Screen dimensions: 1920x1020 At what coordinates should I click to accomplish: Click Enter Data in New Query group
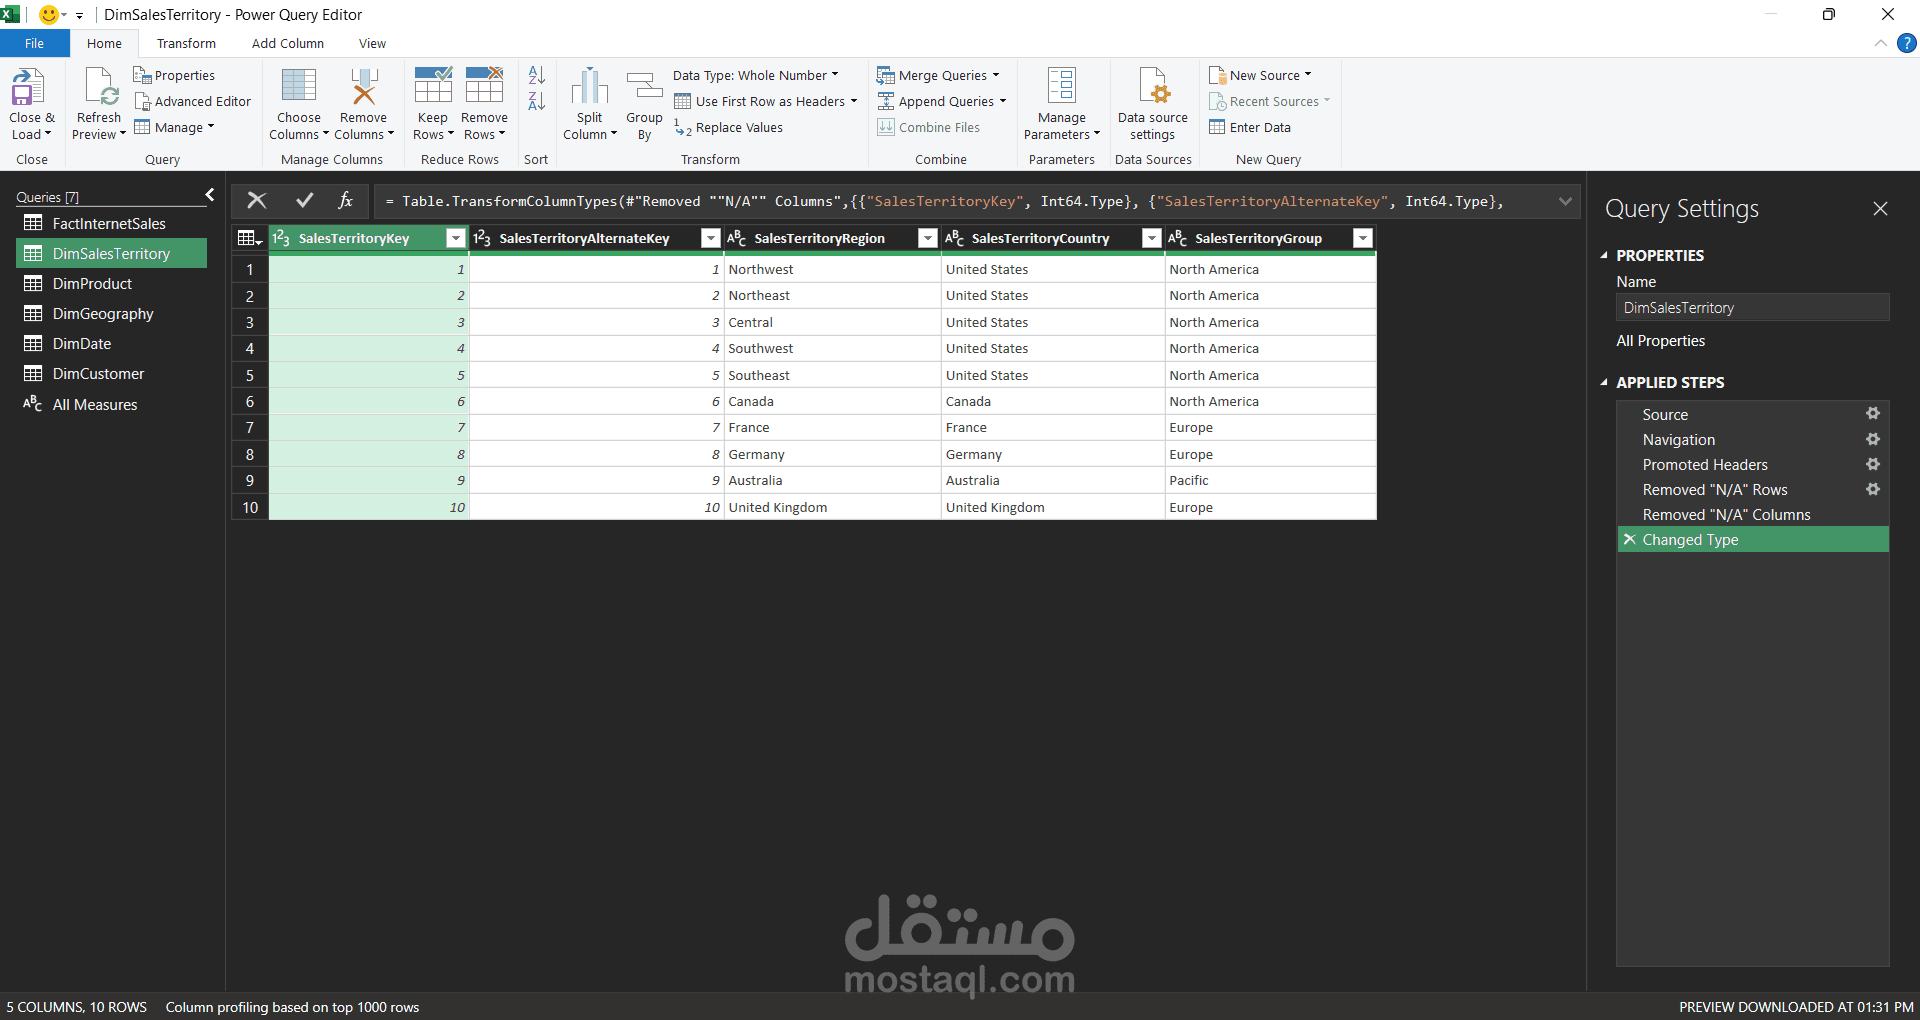(x=1250, y=127)
